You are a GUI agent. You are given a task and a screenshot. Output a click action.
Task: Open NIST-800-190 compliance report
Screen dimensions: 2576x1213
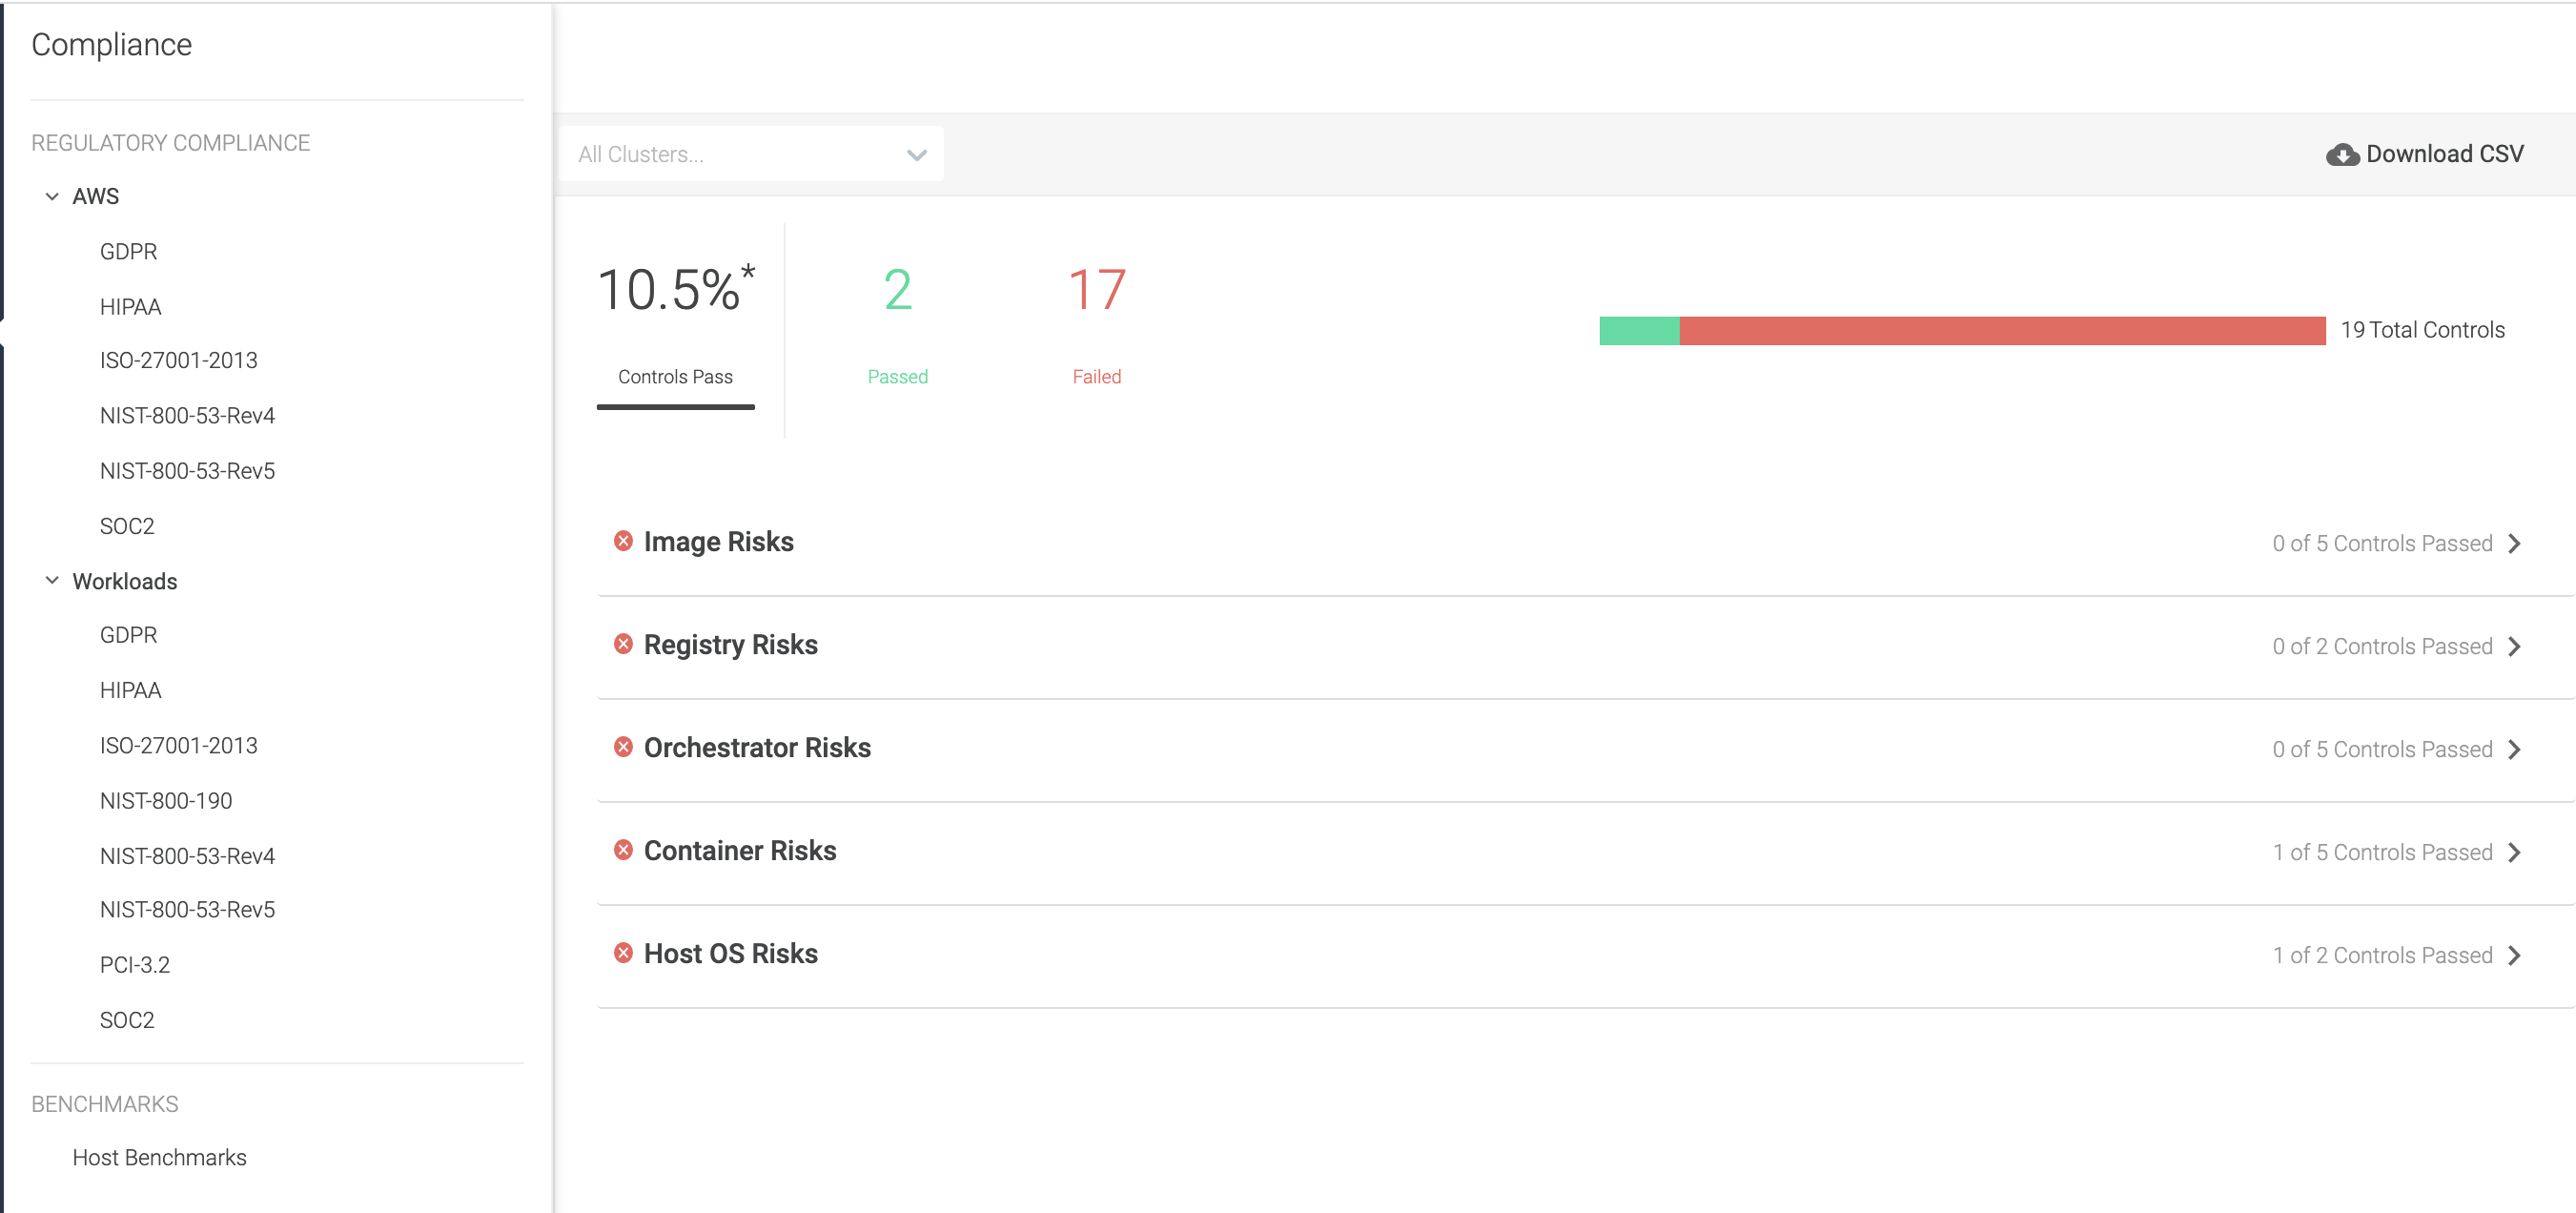coord(166,801)
